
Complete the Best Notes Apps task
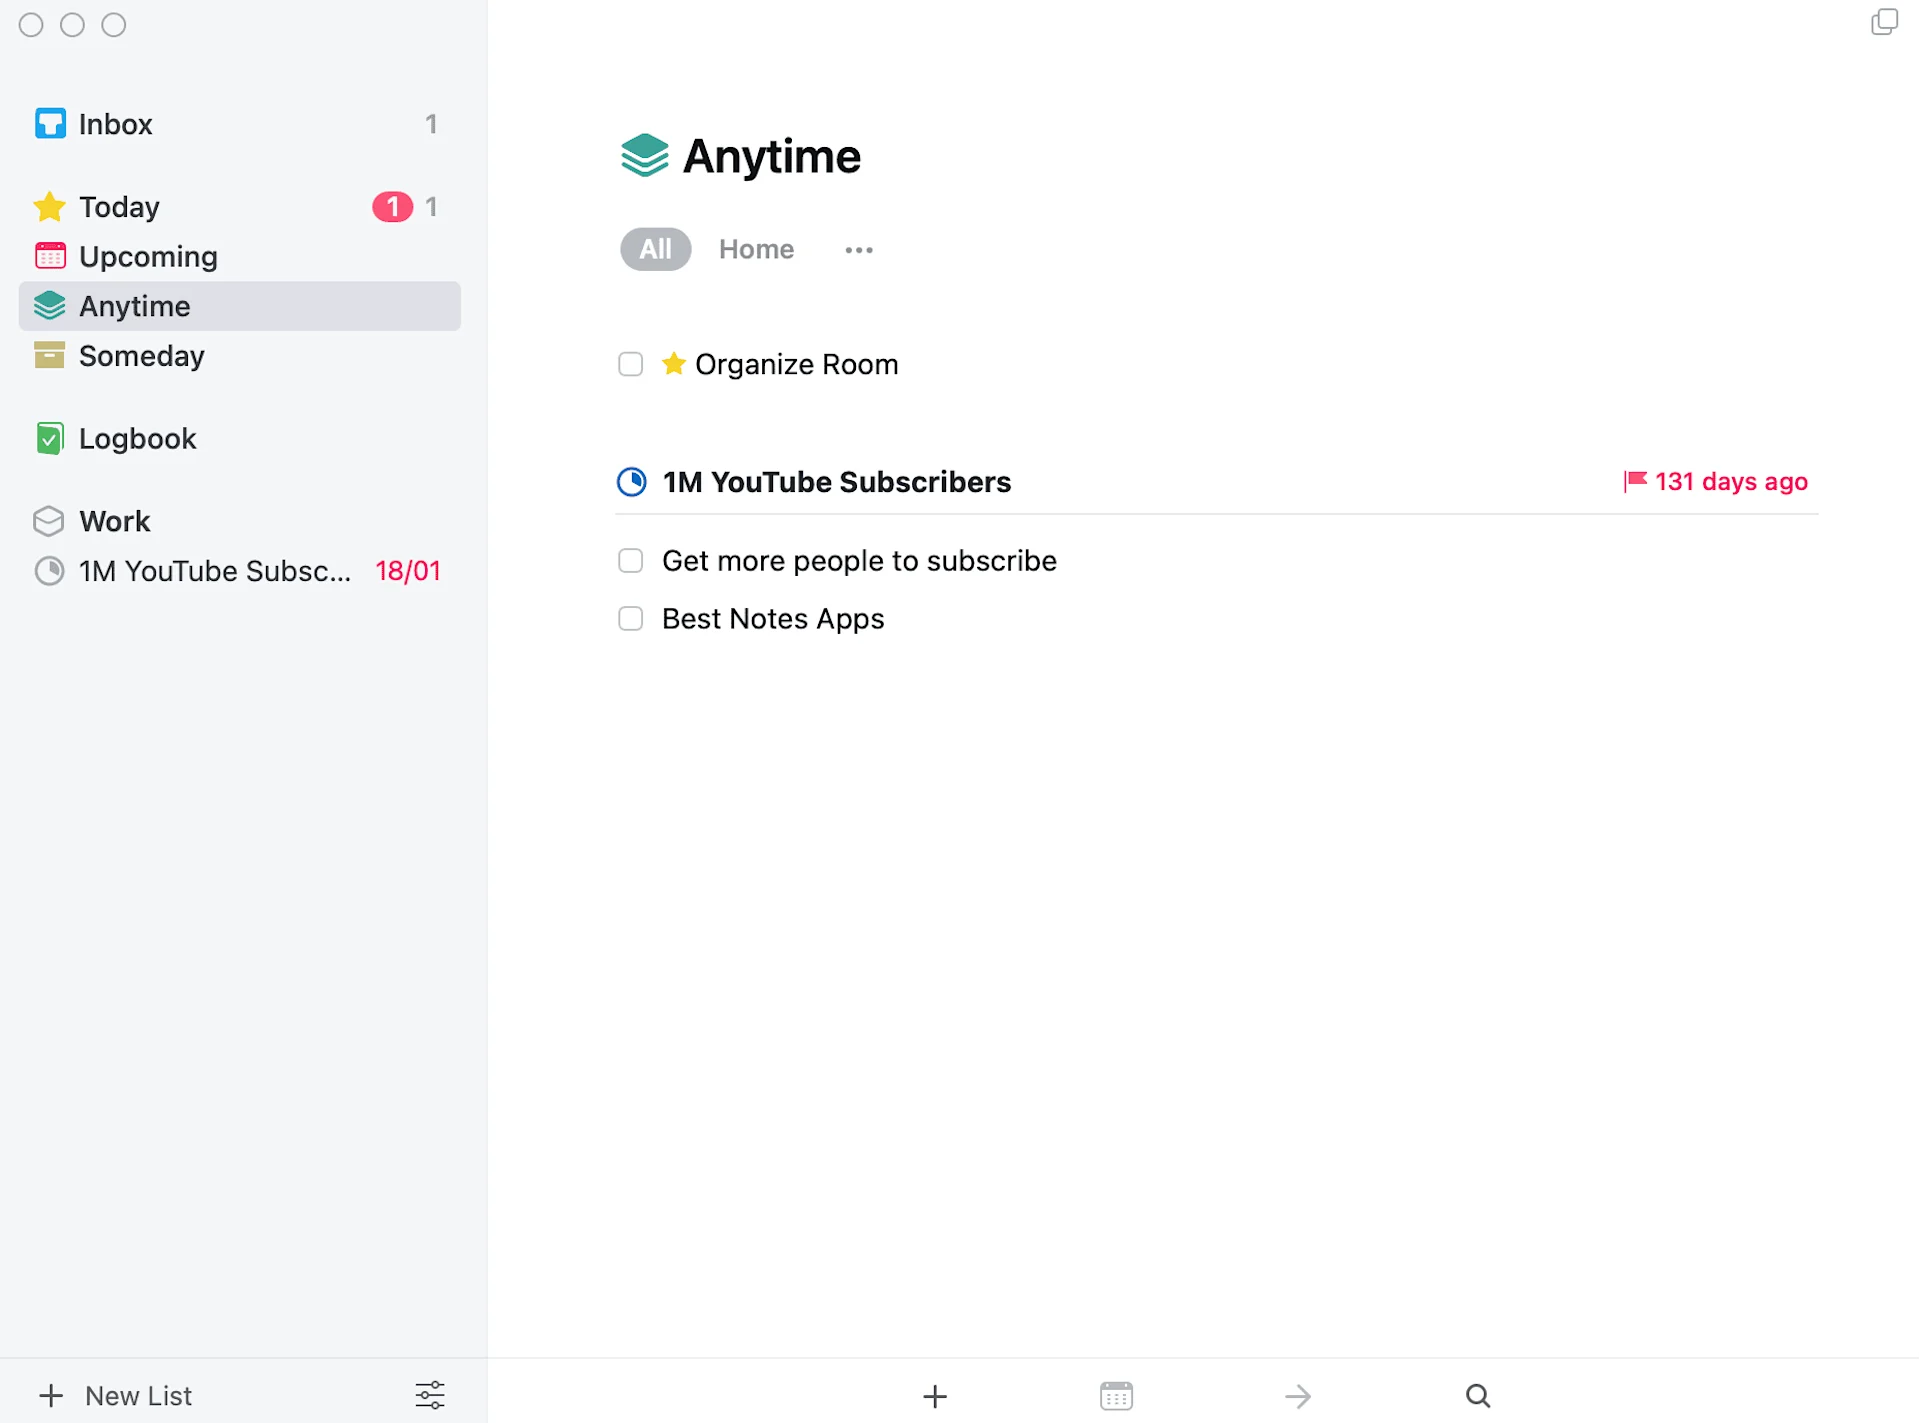tap(630, 619)
